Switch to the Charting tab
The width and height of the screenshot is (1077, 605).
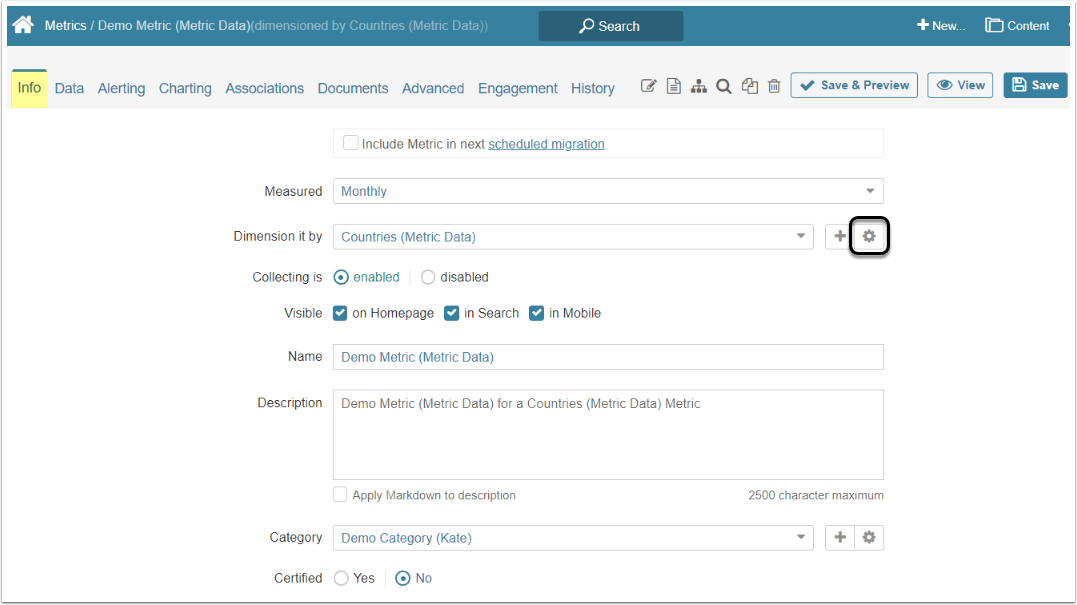coord(185,88)
